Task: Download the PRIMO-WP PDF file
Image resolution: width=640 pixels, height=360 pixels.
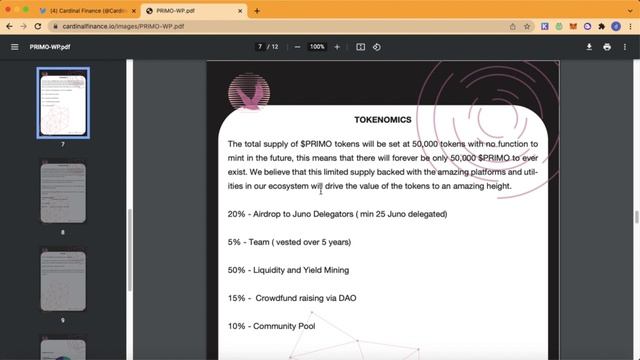Action: (x=589, y=47)
